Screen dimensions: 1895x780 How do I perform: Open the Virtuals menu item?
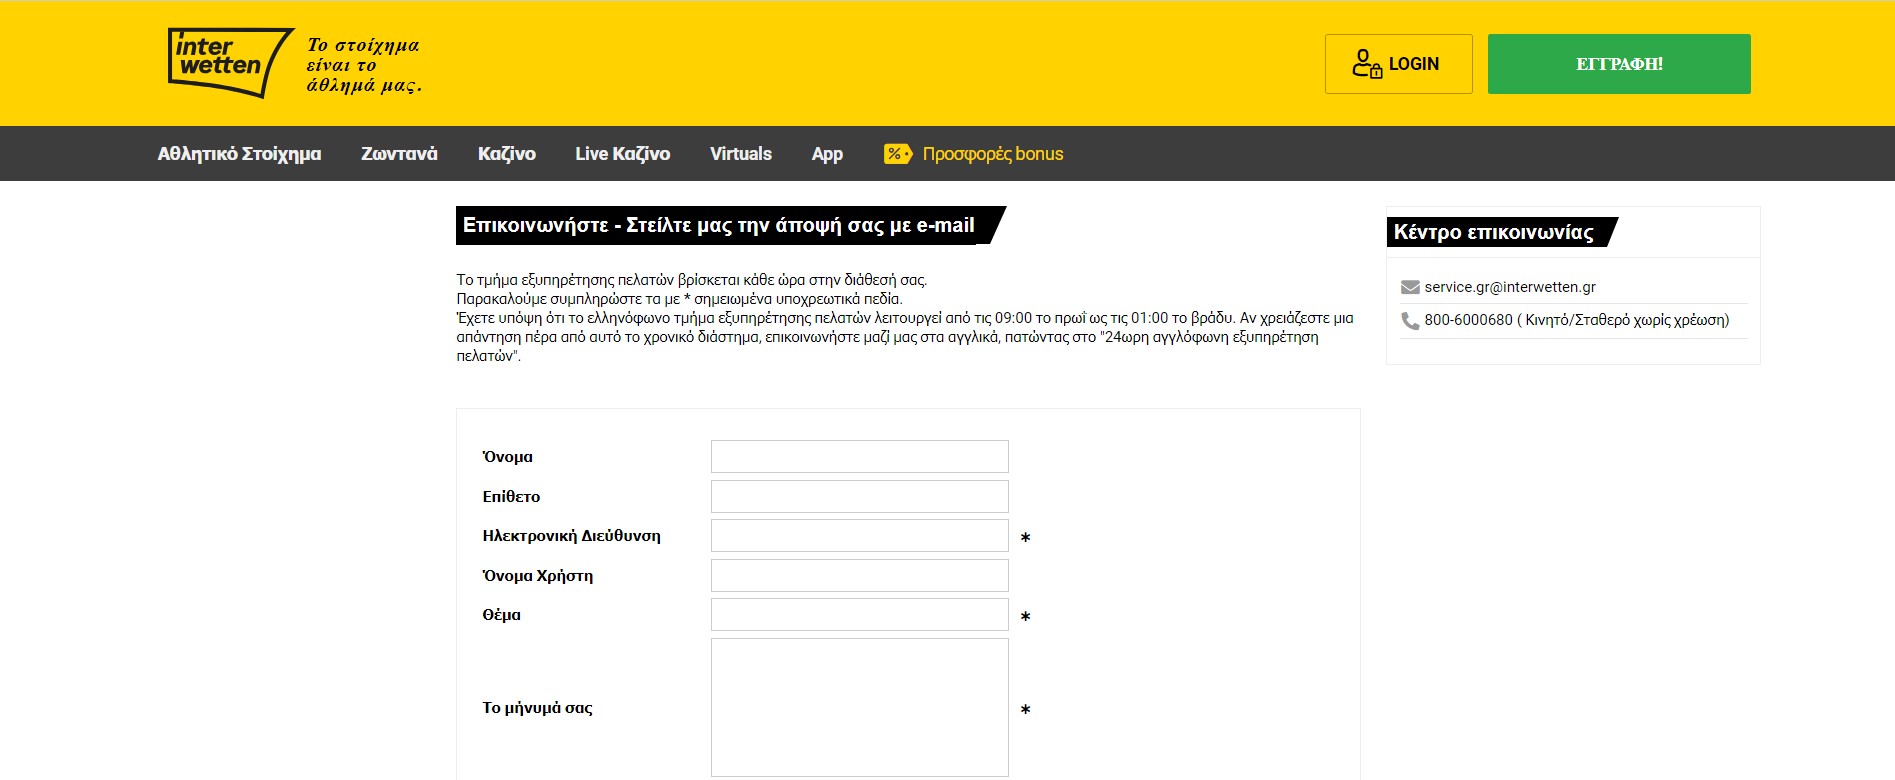pos(740,154)
